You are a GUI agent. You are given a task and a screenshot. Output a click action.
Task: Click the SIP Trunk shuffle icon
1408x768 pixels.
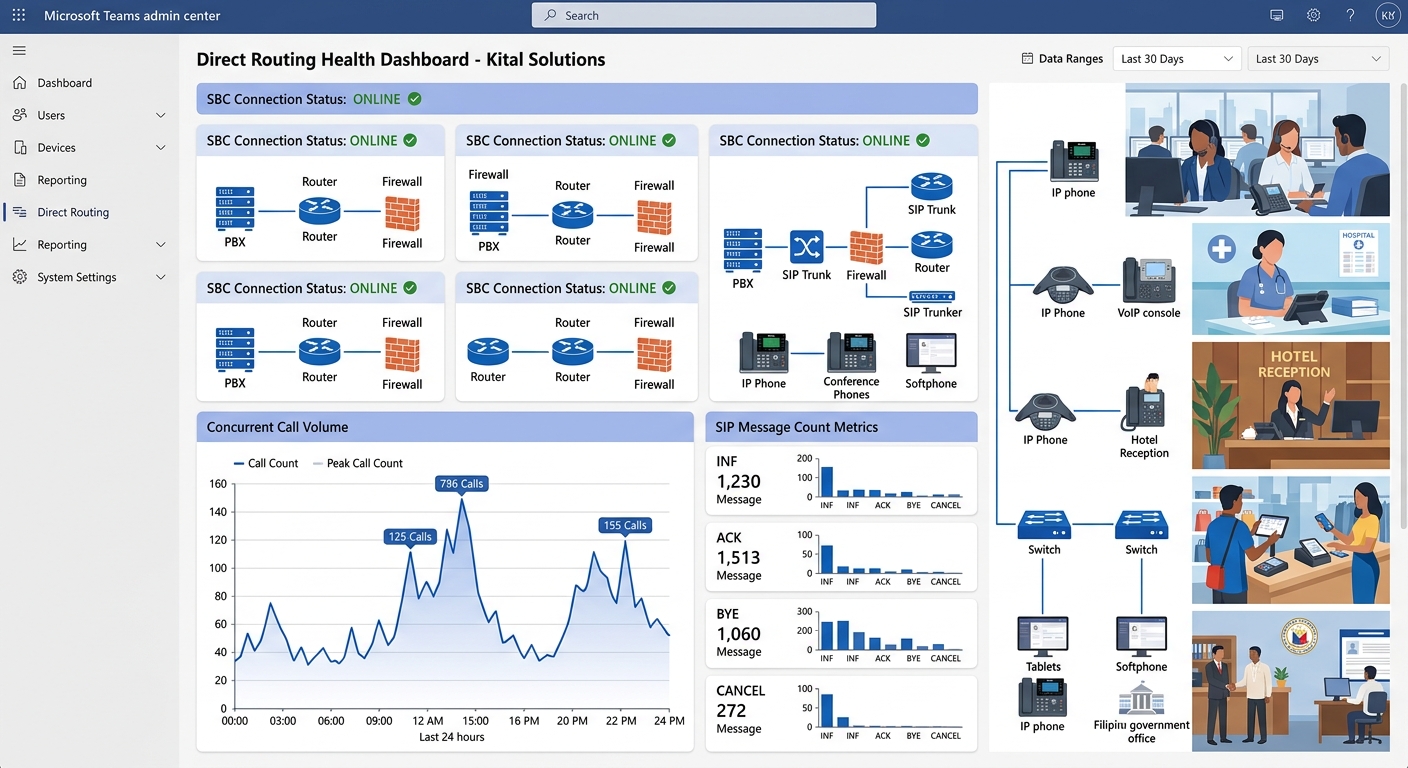pyautogui.click(x=805, y=246)
